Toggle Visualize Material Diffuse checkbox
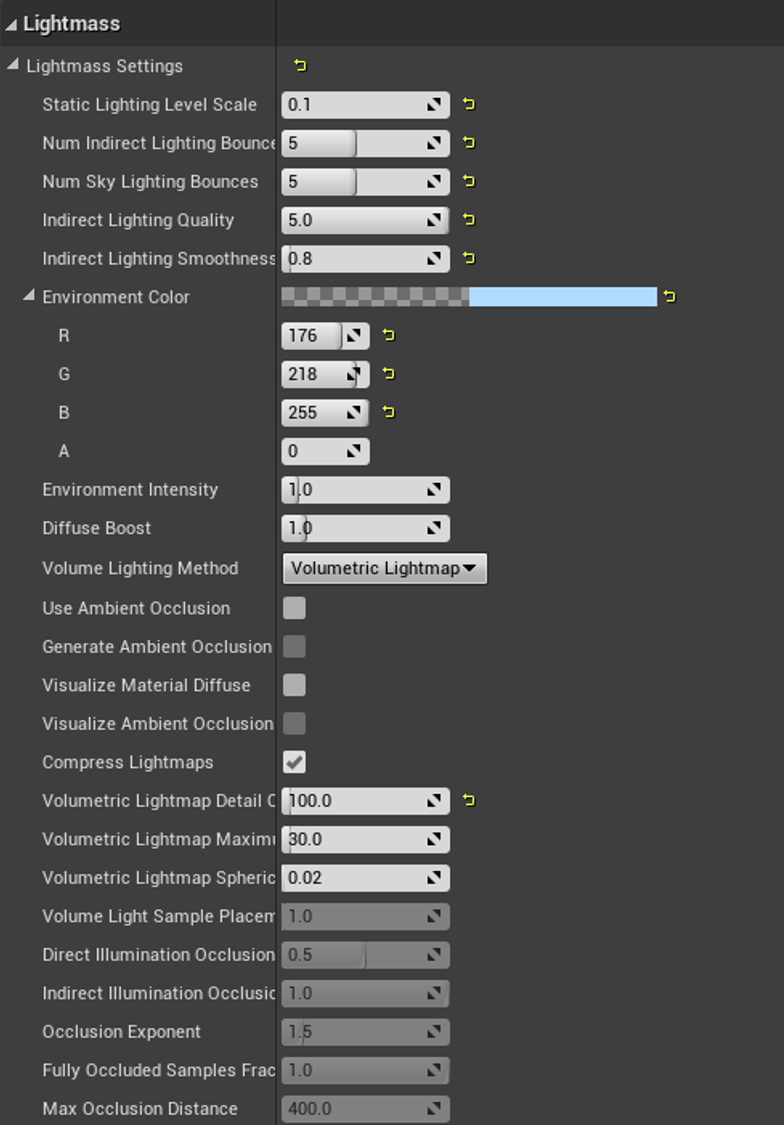 [294, 685]
